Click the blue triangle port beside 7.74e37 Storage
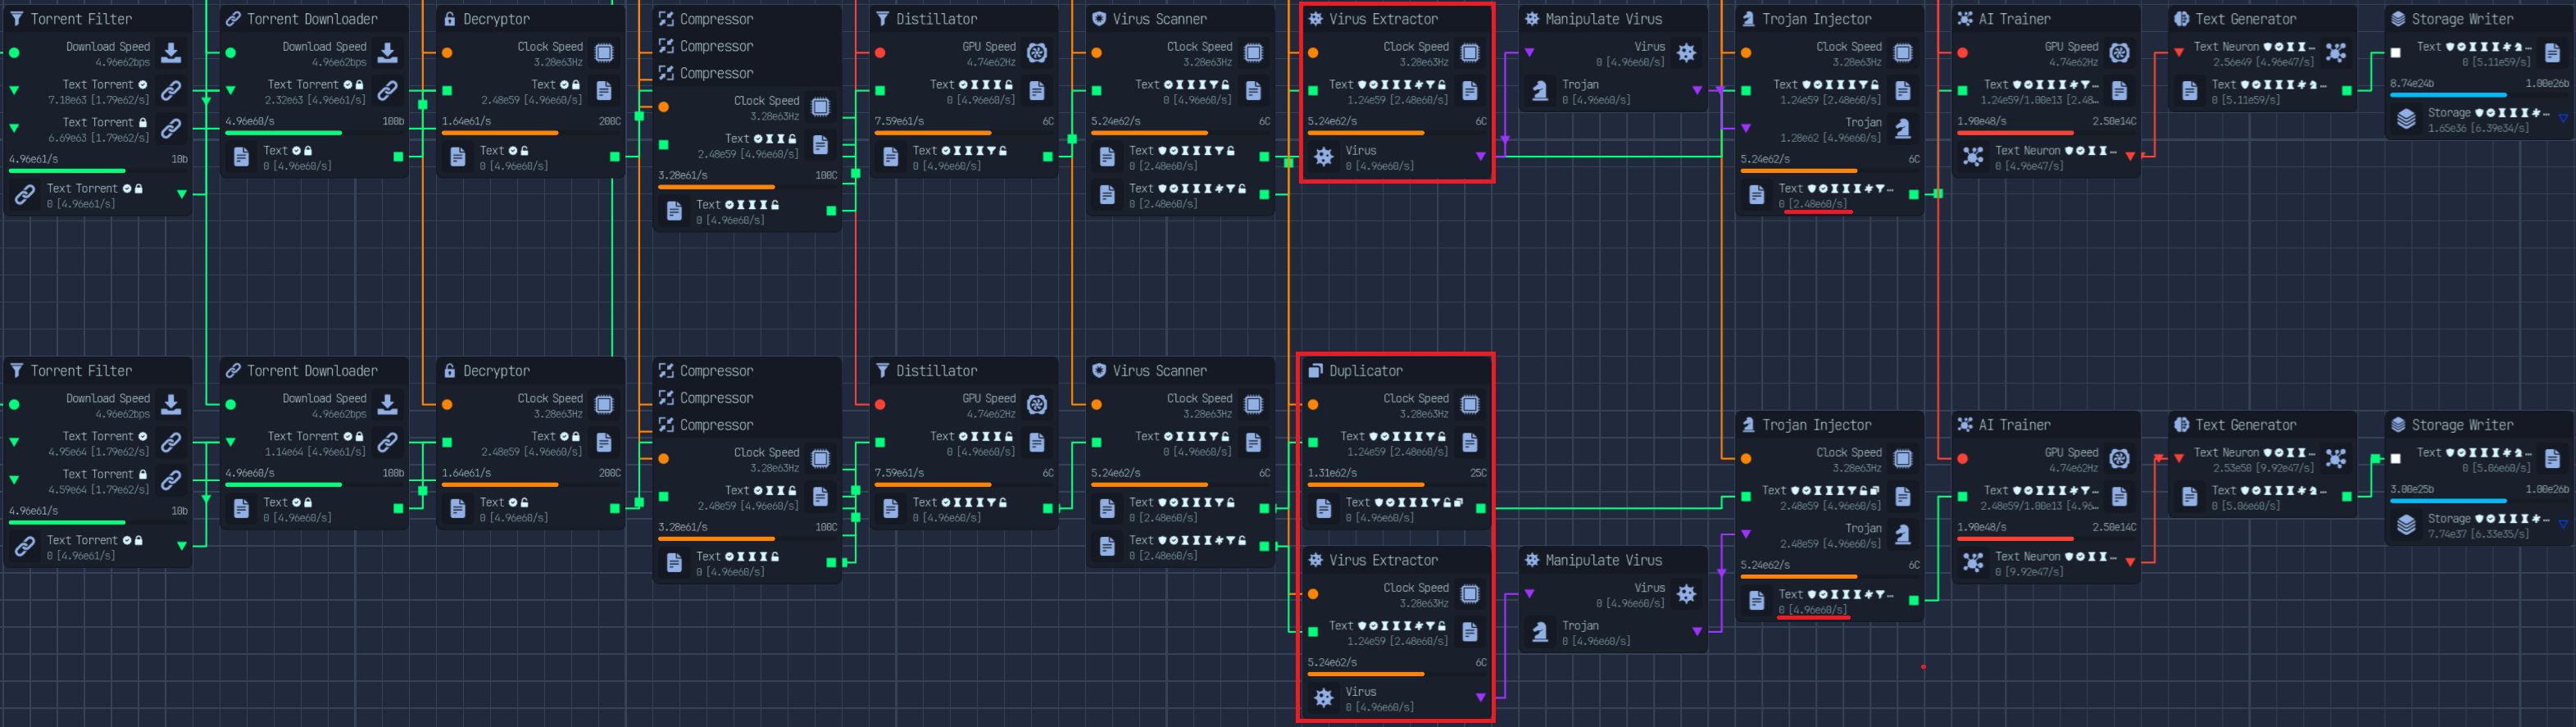Viewport: 2576px width, 727px height. pos(2563,525)
